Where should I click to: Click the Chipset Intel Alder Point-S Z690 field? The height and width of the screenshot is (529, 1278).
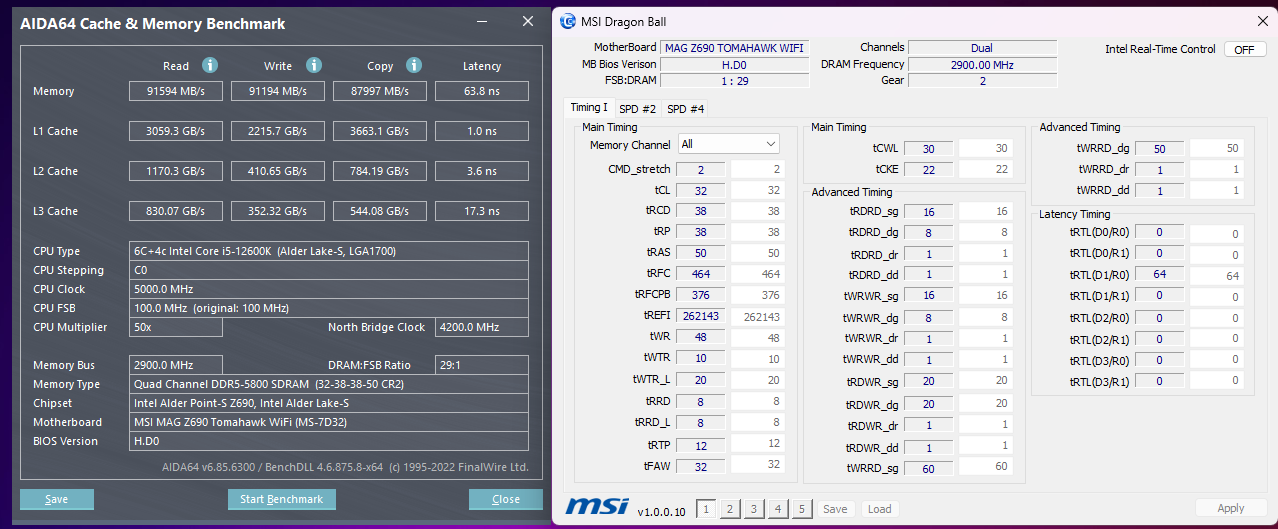(329, 403)
